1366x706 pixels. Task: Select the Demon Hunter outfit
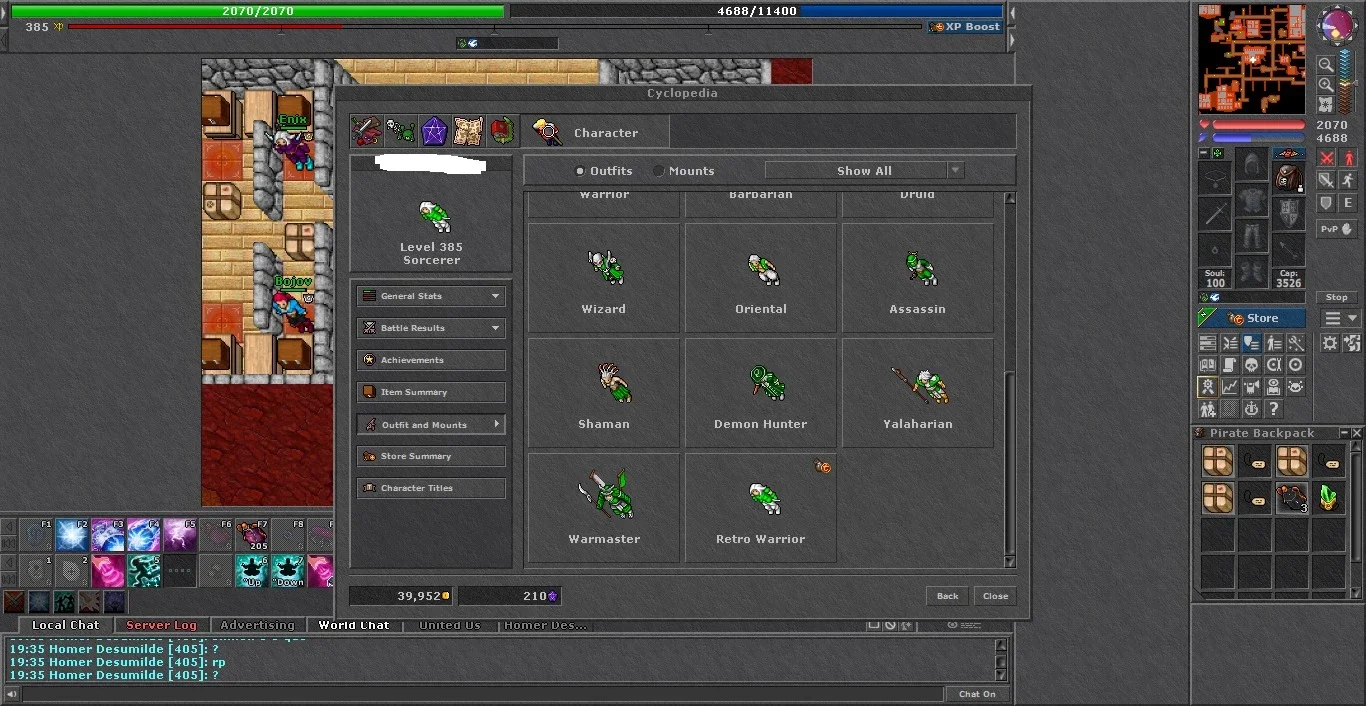tap(761, 393)
